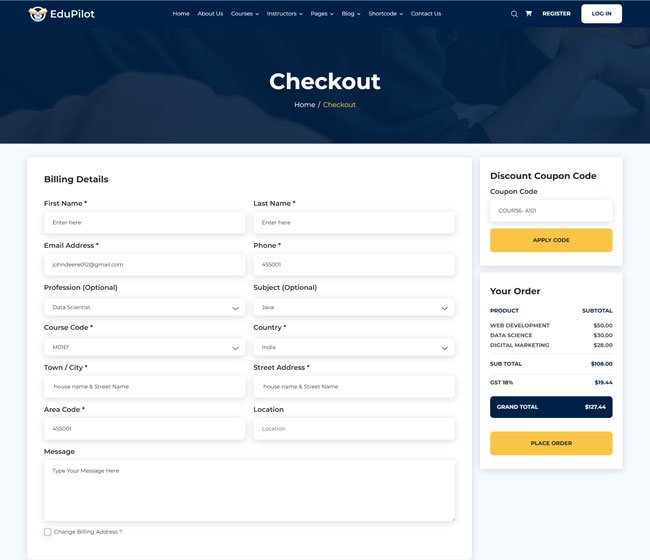Image resolution: width=650 pixels, height=560 pixels.
Task: Click the LOG IN button
Action: [x=601, y=14]
